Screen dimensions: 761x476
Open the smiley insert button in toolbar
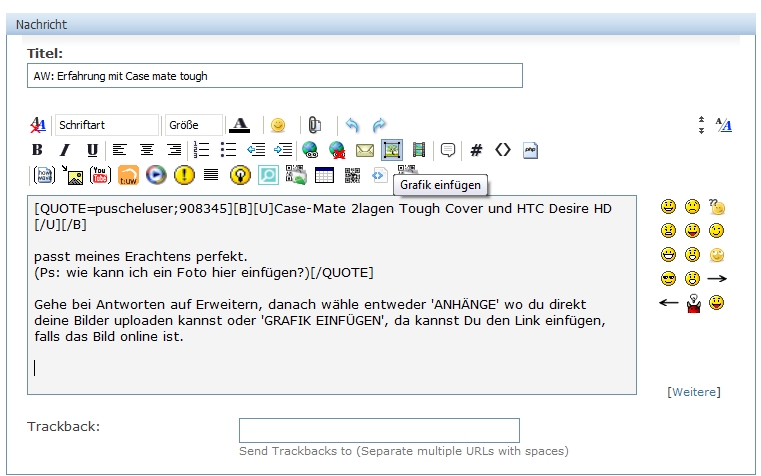(278, 125)
